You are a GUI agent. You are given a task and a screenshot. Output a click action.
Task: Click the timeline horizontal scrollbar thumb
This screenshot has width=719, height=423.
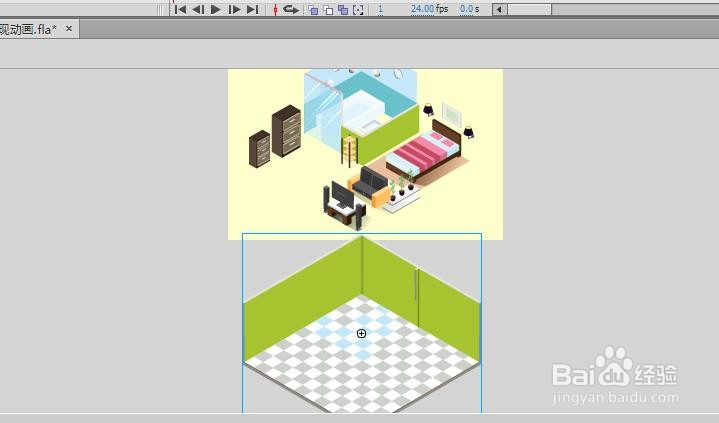pyautogui.click(x=529, y=9)
